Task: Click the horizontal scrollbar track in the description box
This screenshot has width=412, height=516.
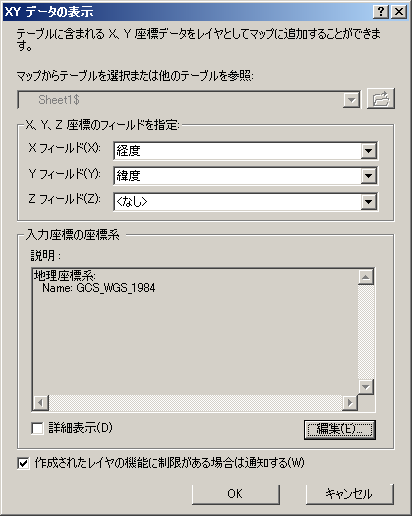Action: tap(196, 402)
